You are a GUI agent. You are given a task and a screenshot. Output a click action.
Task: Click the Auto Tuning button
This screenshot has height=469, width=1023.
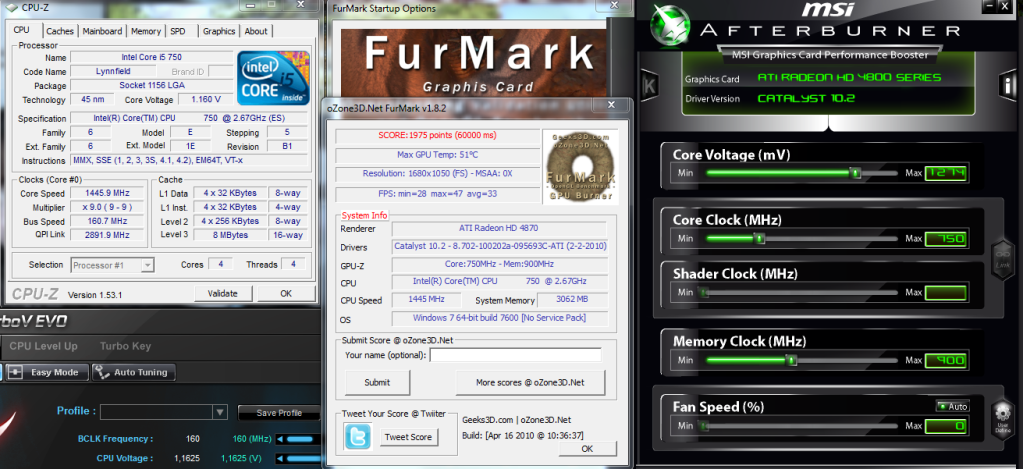[x=134, y=372]
